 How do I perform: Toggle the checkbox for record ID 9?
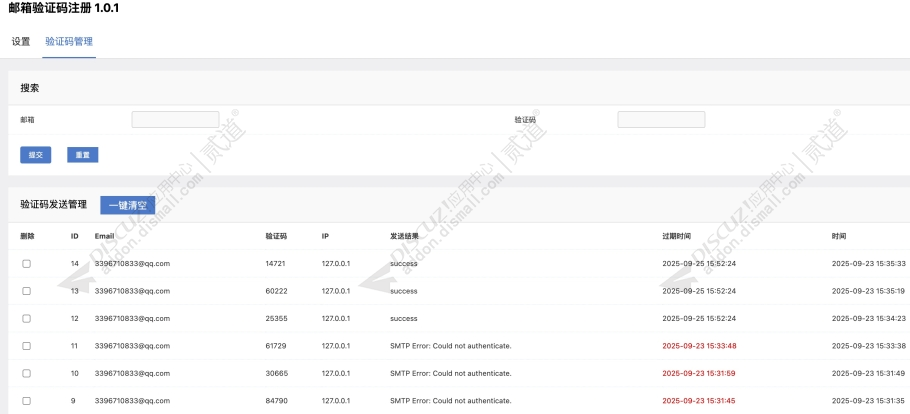click(x=27, y=401)
